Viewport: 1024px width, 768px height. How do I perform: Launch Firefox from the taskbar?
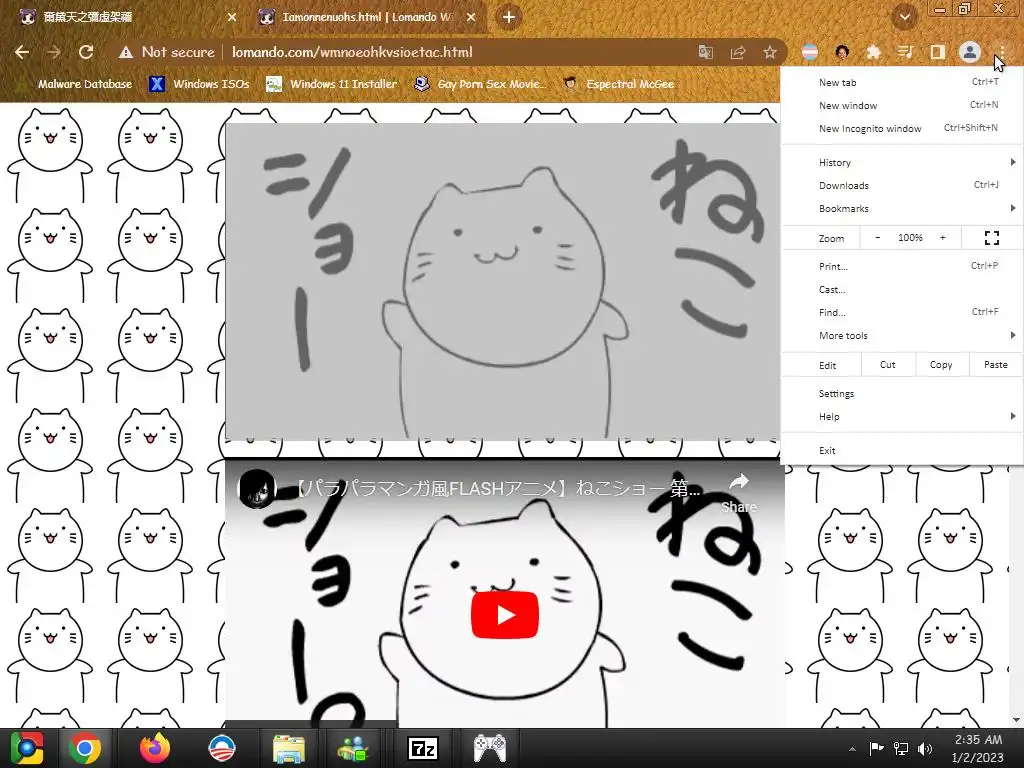click(155, 748)
